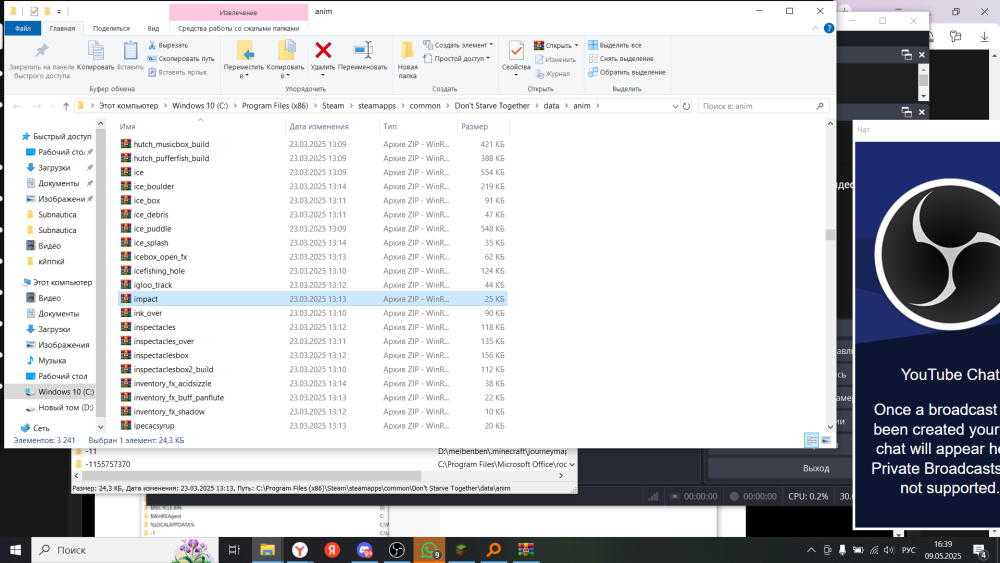The height and width of the screenshot is (563, 1000).
Task: Select Новый том (D:) drive
Action: 66,407
